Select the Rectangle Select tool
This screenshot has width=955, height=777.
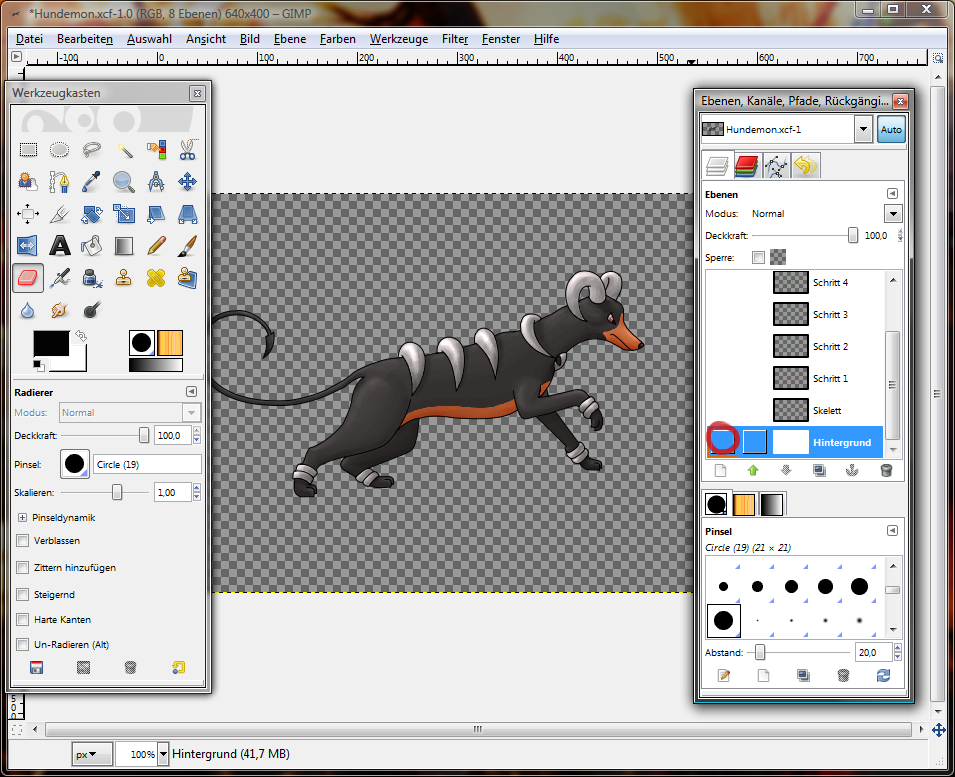tap(28, 149)
